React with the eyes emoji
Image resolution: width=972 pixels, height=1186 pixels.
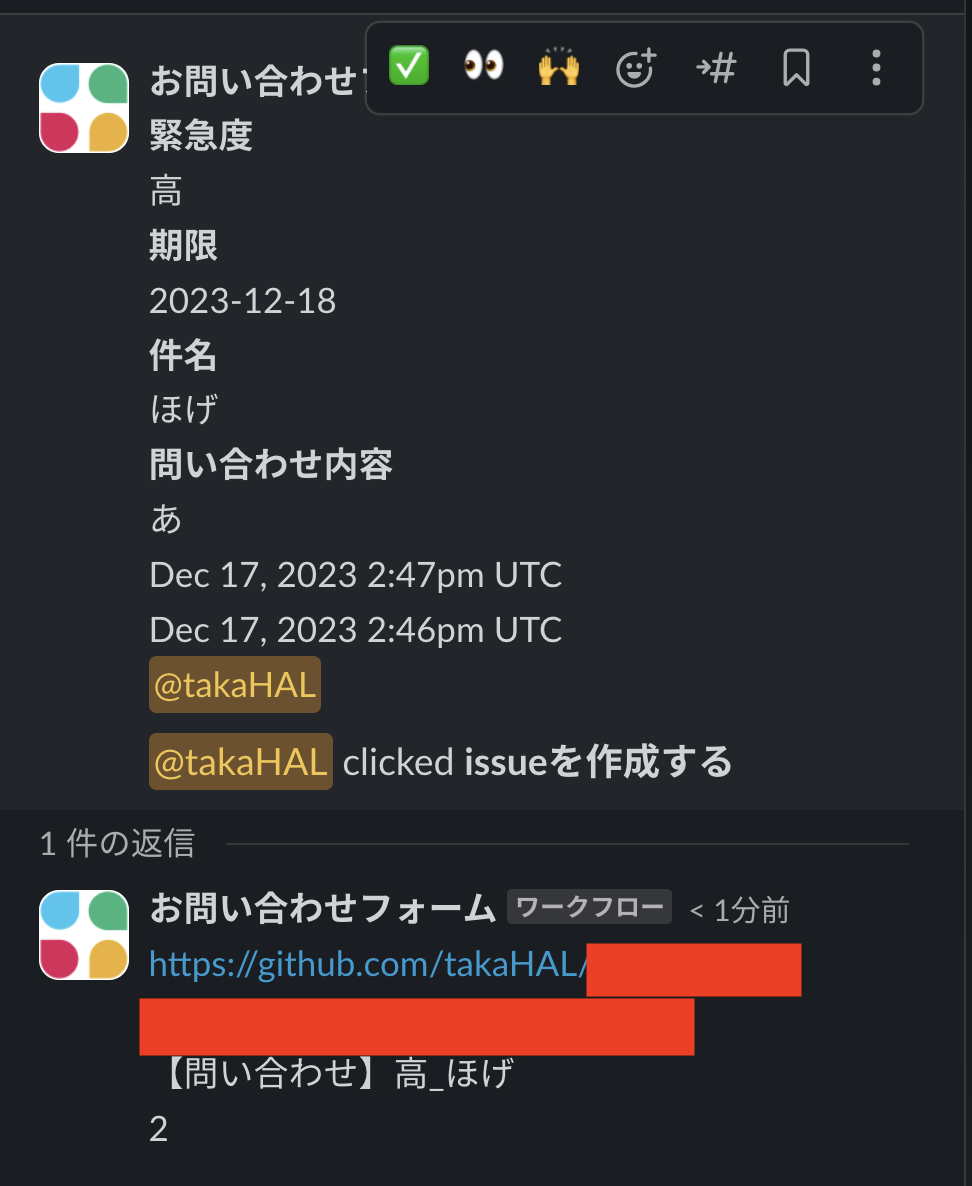[482, 67]
